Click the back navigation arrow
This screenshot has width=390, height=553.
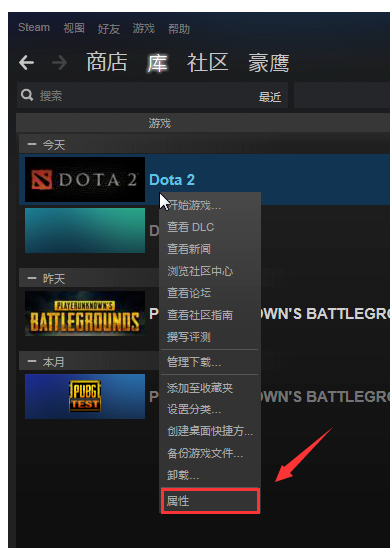coord(26,63)
